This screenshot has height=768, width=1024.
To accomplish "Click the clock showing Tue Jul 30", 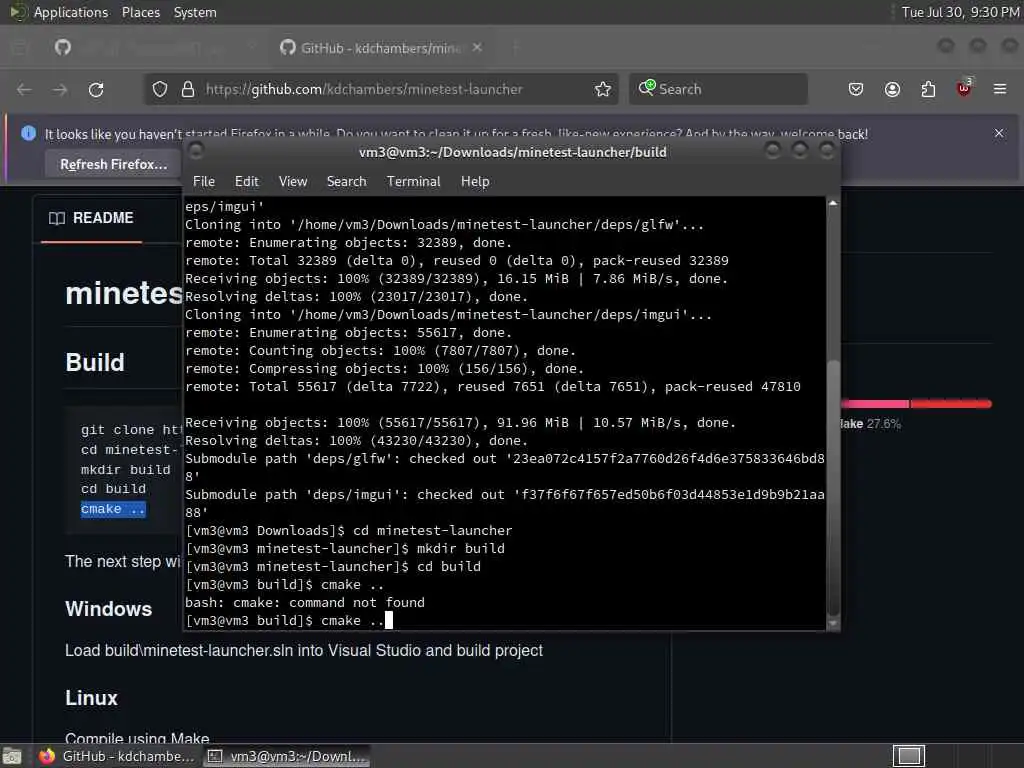I will [960, 12].
